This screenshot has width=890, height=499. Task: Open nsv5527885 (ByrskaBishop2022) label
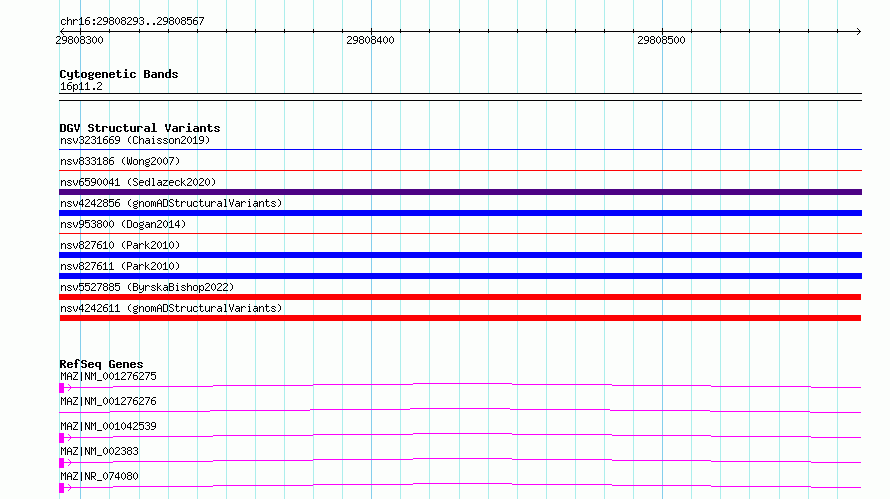click(147, 287)
